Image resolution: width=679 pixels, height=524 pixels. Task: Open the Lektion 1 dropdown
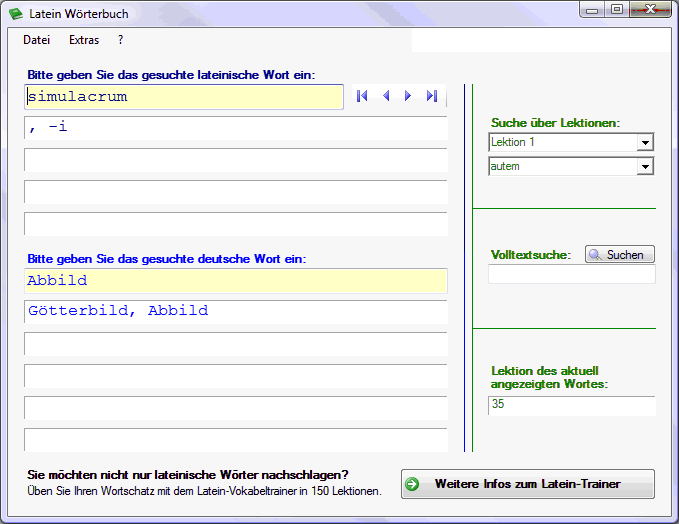644,143
